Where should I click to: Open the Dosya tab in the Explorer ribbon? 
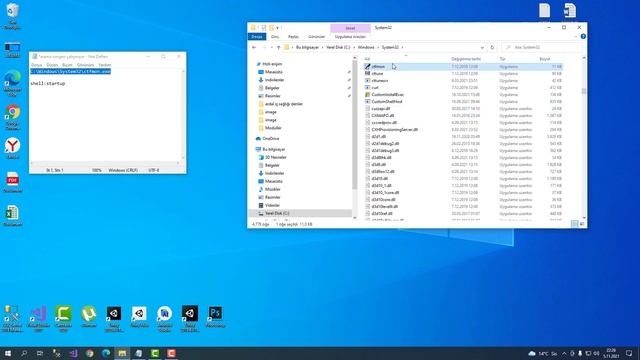pyautogui.click(x=257, y=37)
